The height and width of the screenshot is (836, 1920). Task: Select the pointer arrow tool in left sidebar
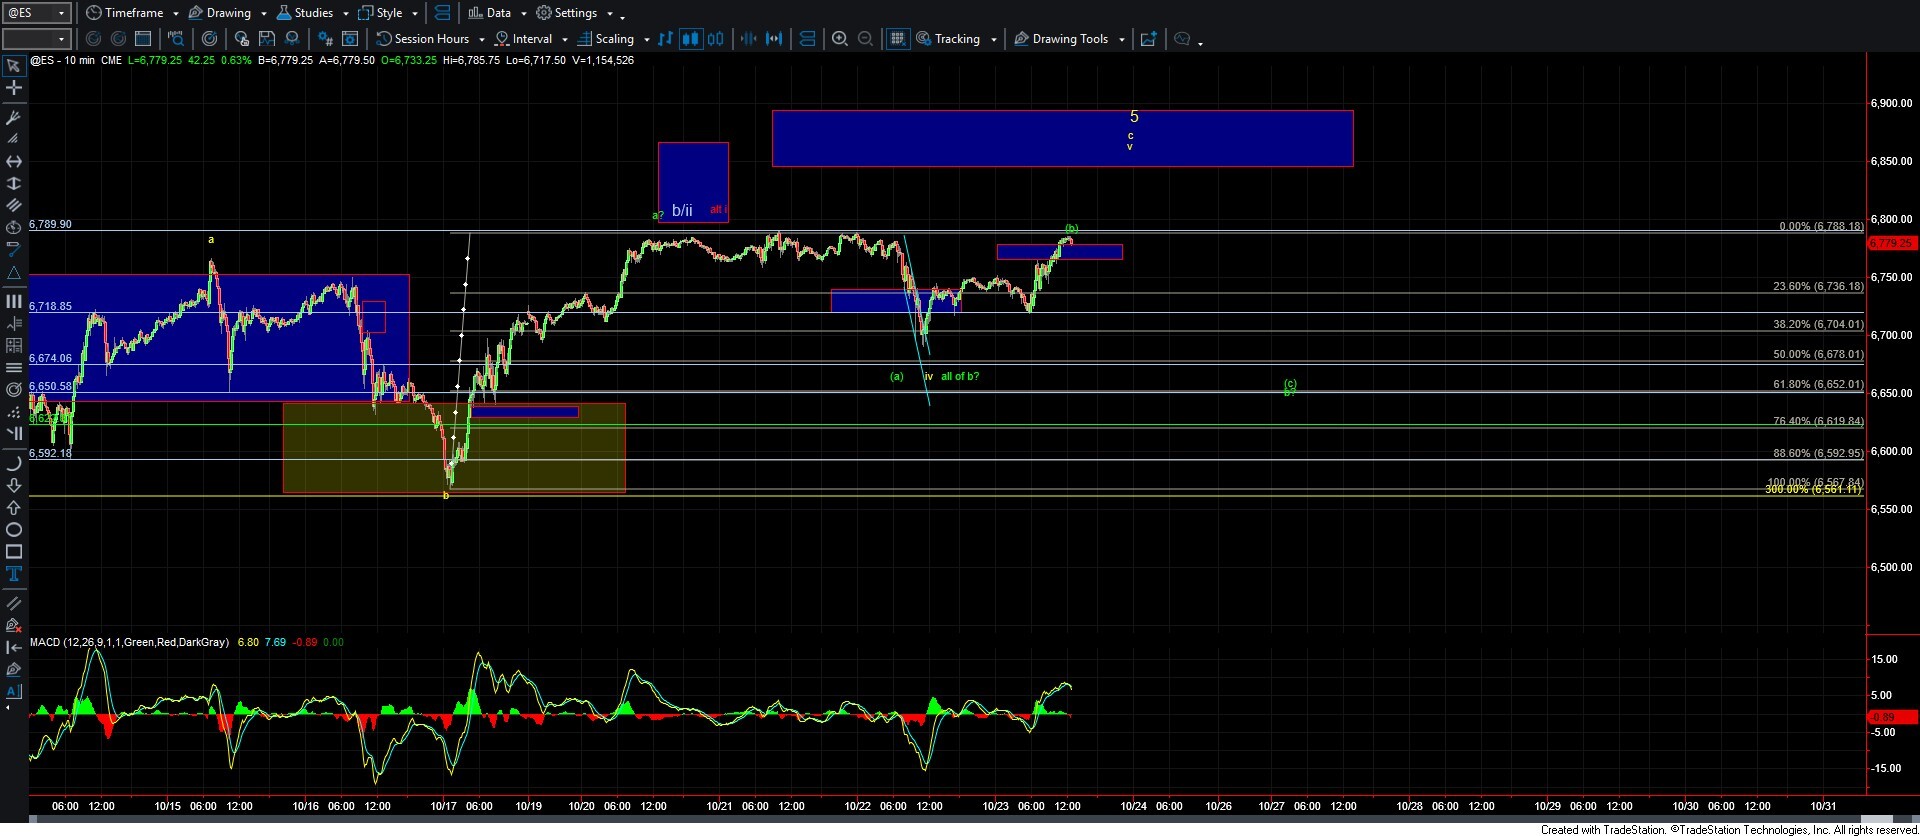14,66
